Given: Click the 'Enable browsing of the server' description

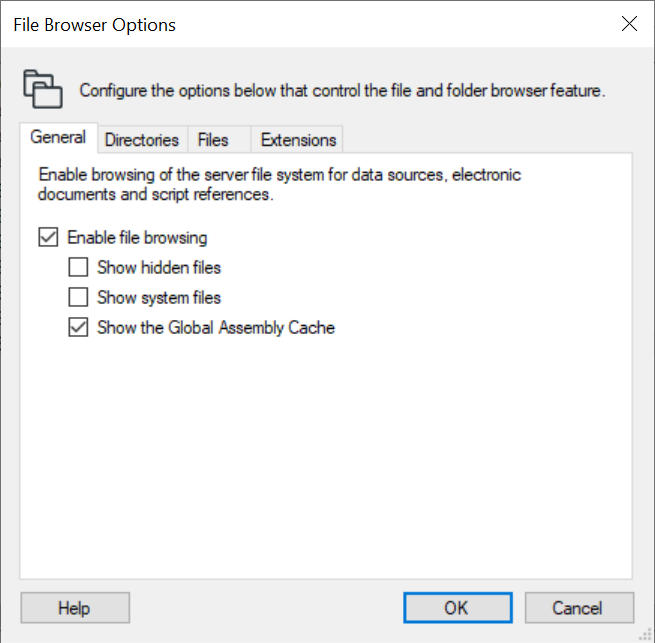Looking at the screenshot, I should pyautogui.click(x=280, y=185).
